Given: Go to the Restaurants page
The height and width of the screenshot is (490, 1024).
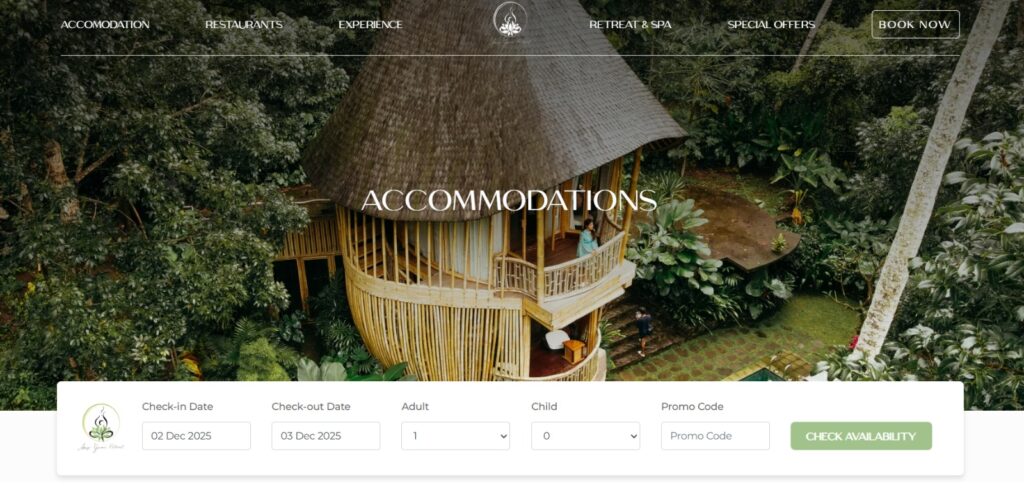Looking at the screenshot, I should point(244,25).
